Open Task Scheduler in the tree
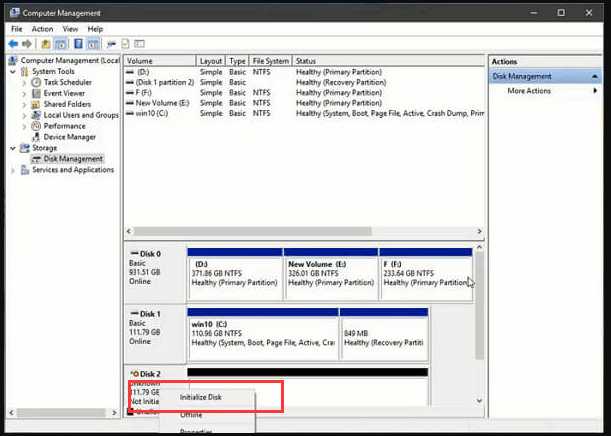This screenshot has height=436, width=611. pos(65,81)
